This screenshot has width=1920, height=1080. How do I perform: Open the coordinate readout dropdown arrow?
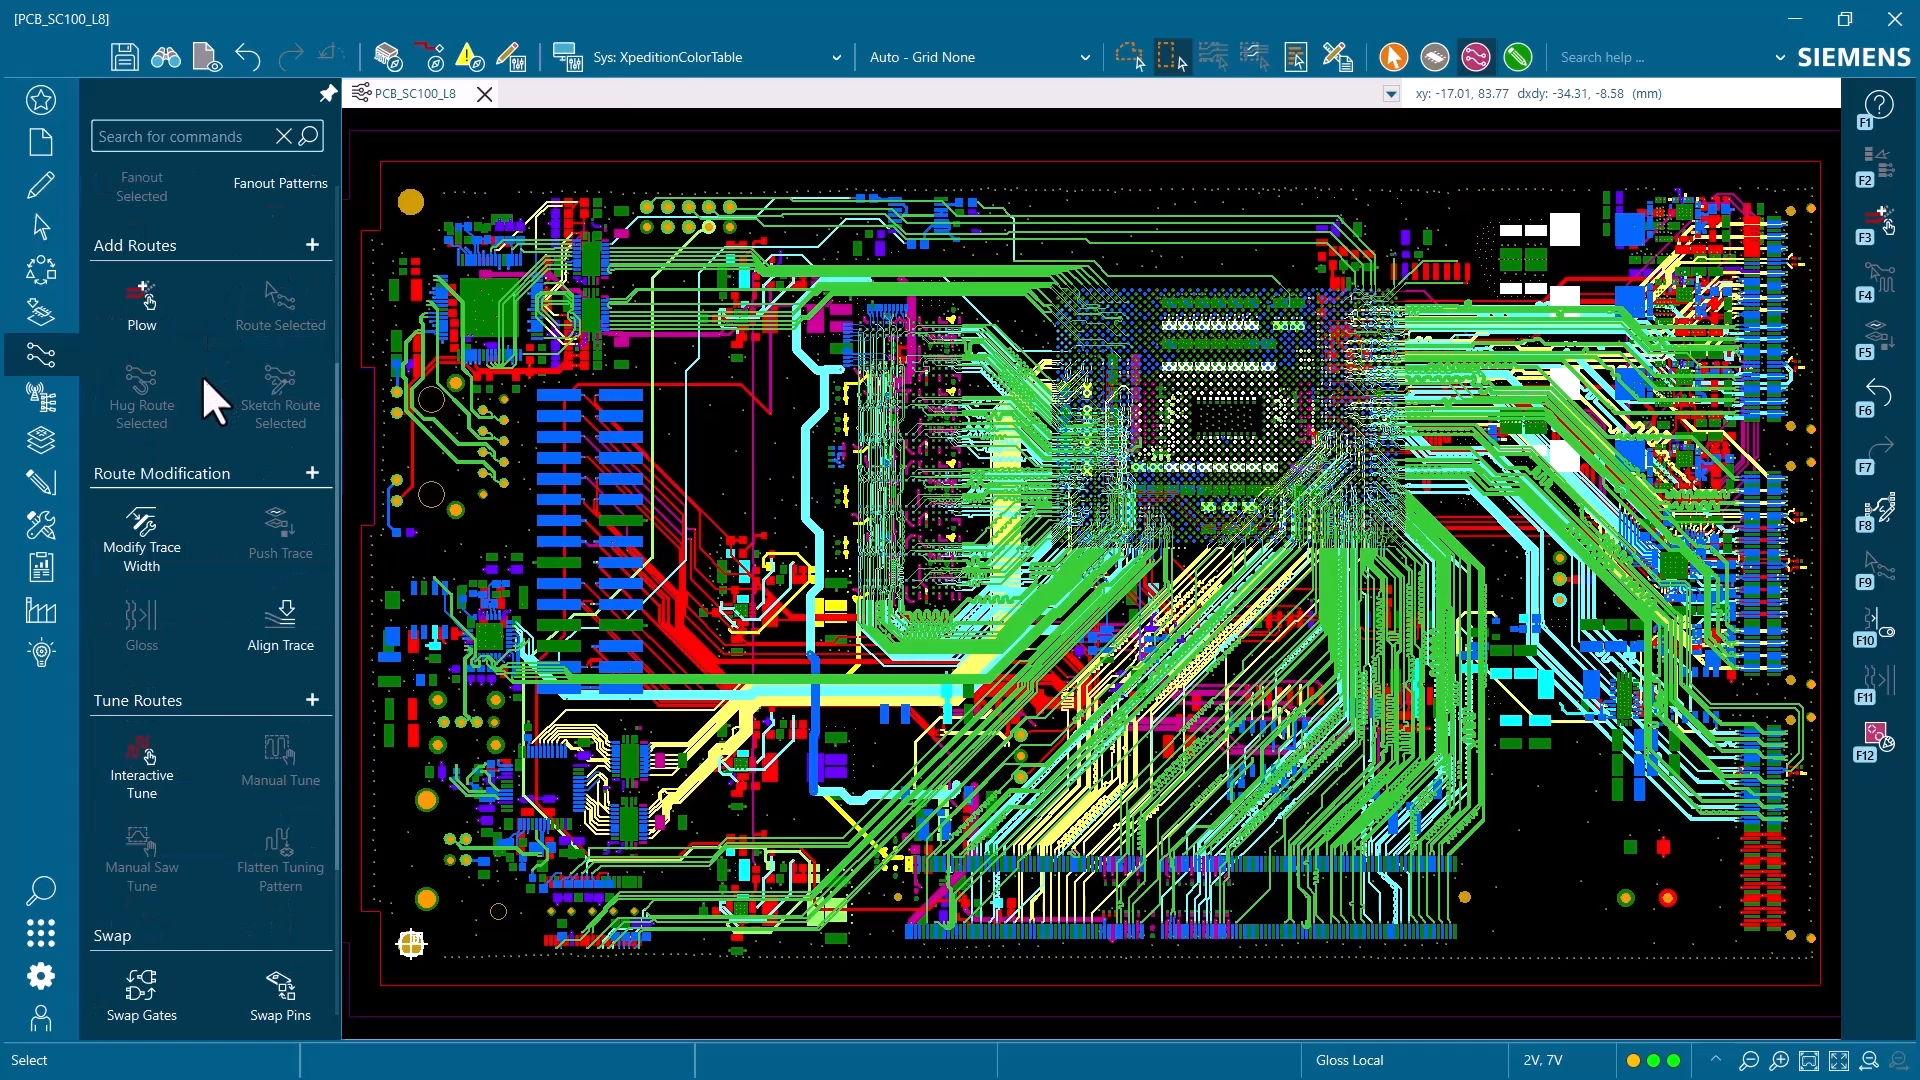[1390, 93]
